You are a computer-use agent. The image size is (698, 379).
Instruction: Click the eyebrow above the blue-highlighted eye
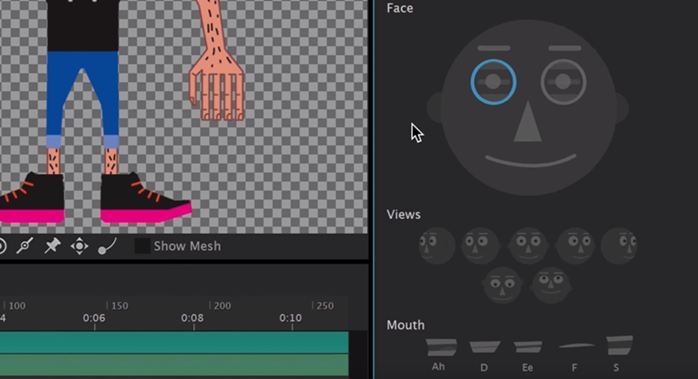494,48
